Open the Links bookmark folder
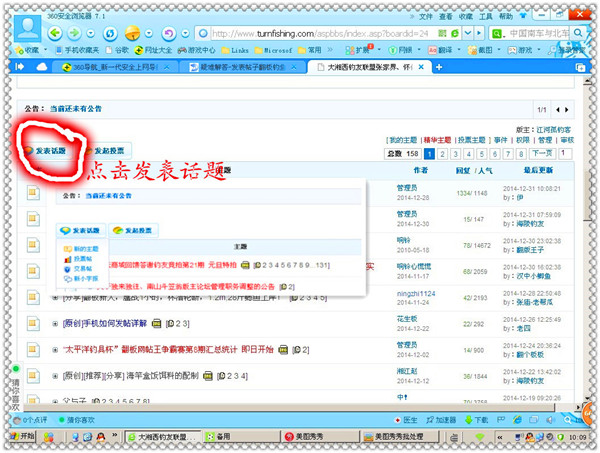Screen dimensions: 600x453 (x=235, y=50)
